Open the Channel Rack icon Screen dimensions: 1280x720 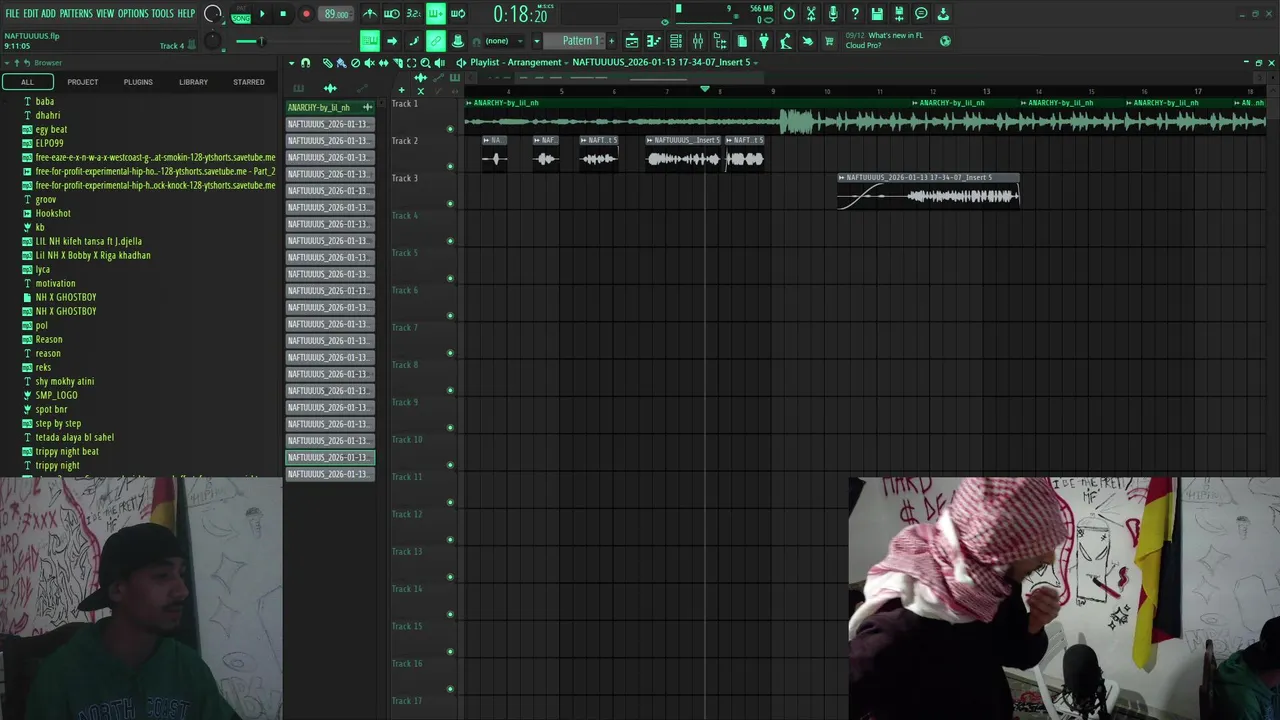(676, 41)
